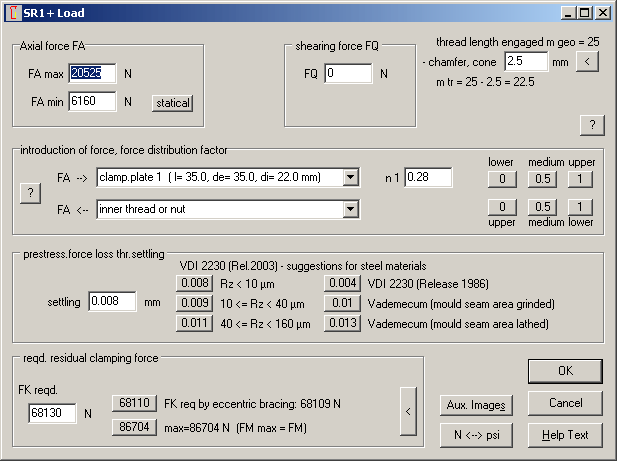
Task: Apply 0.013 Vademecum lathed settling value
Action: point(341,323)
